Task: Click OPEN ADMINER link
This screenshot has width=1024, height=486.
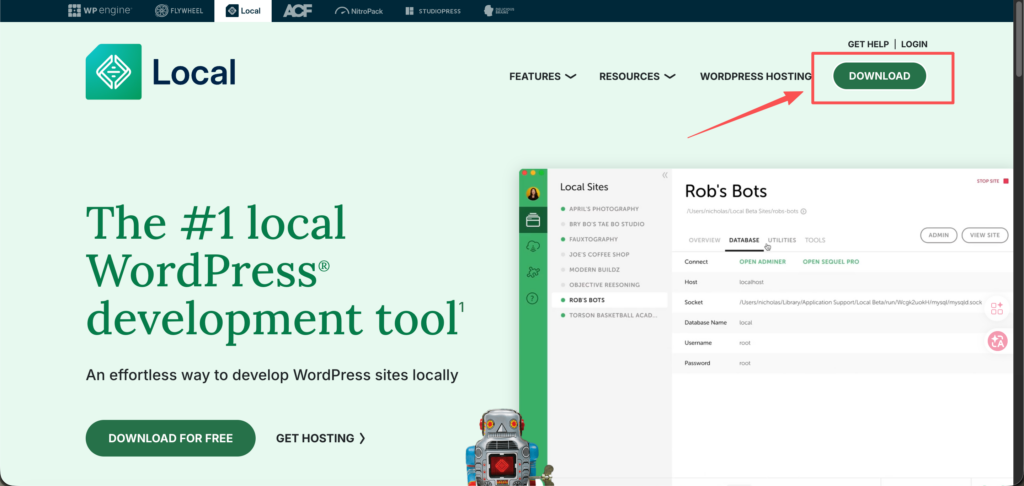Action: point(763,262)
